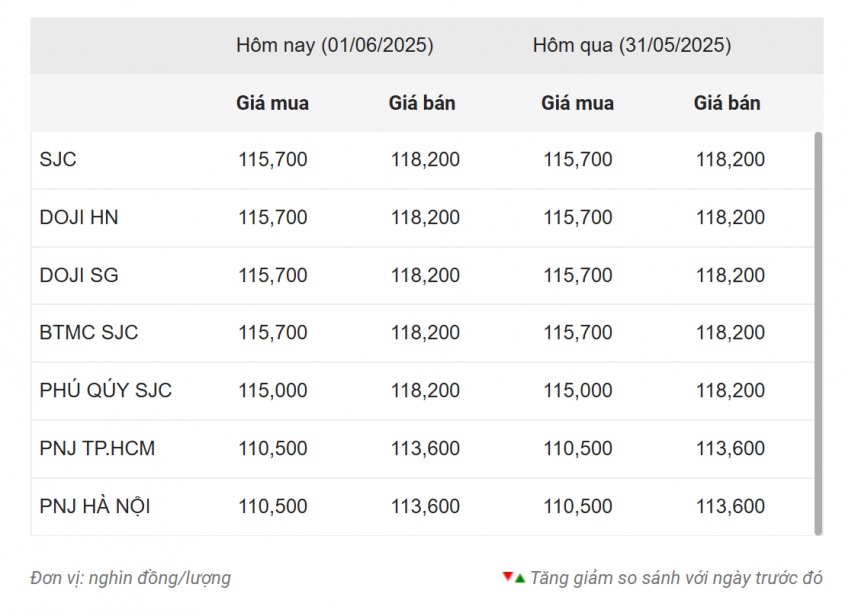842x610 pixels.
Task: Click the Hôm qua (31/05/2025) header
Action: tap(631, 45)
